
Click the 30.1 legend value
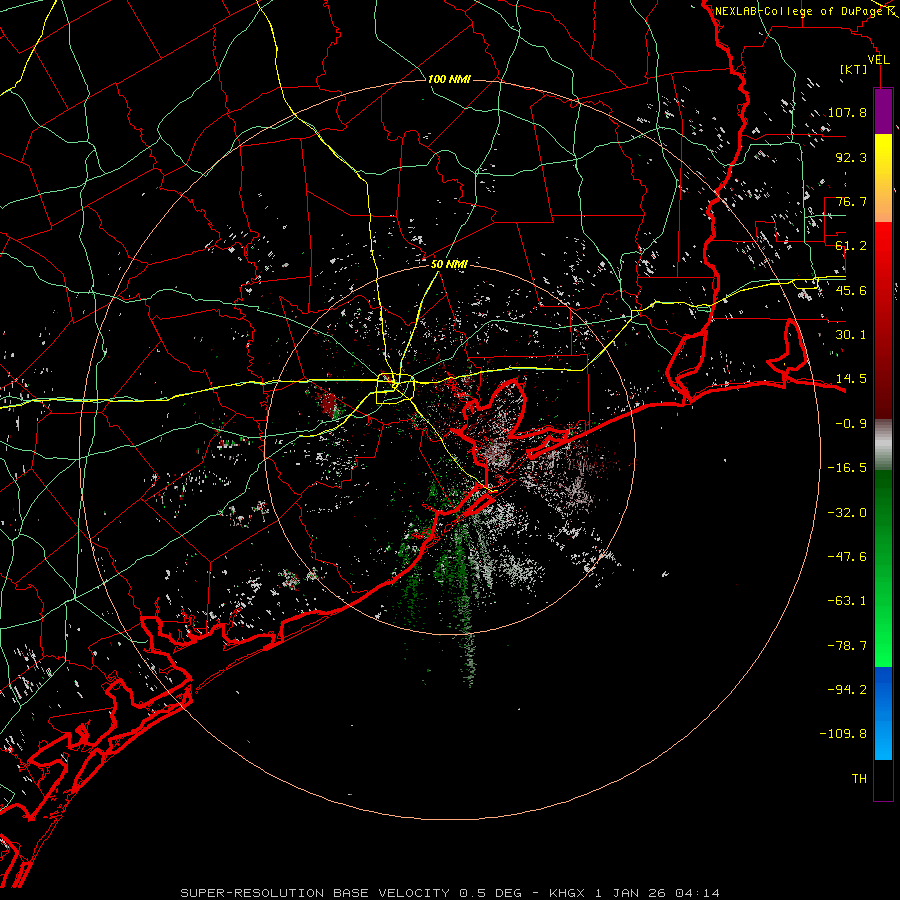pos(851,335)
